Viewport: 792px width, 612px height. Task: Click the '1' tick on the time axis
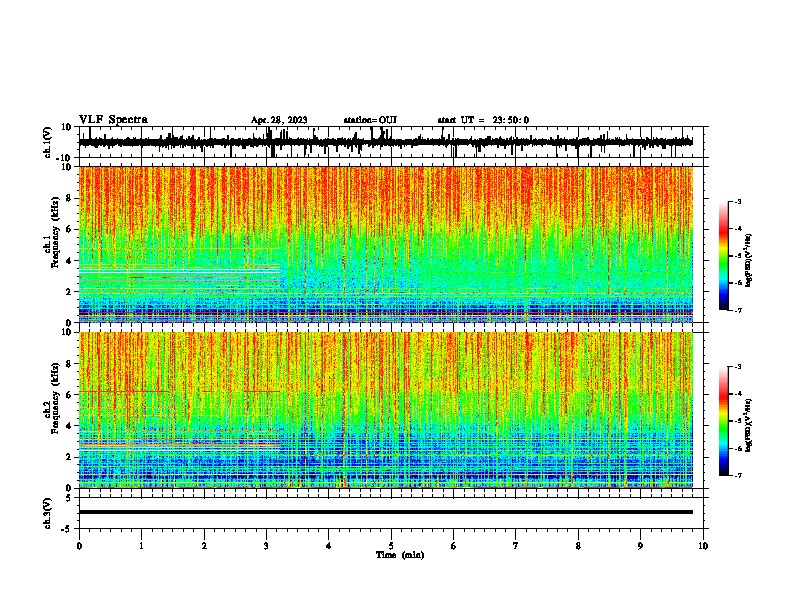[x=141, y=546]
